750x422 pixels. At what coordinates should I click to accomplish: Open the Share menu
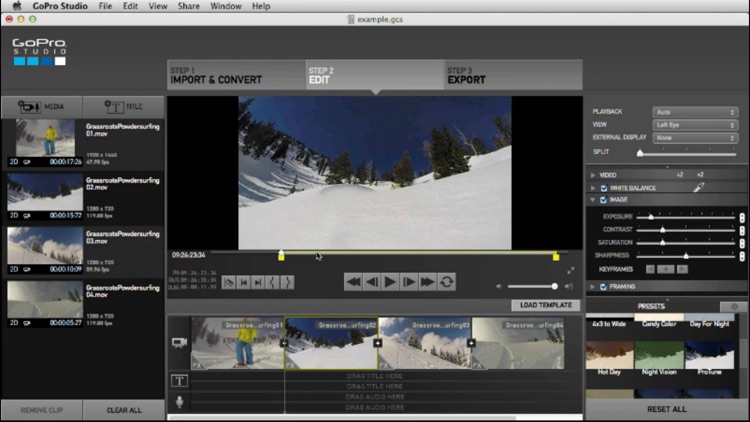point(188,6)
